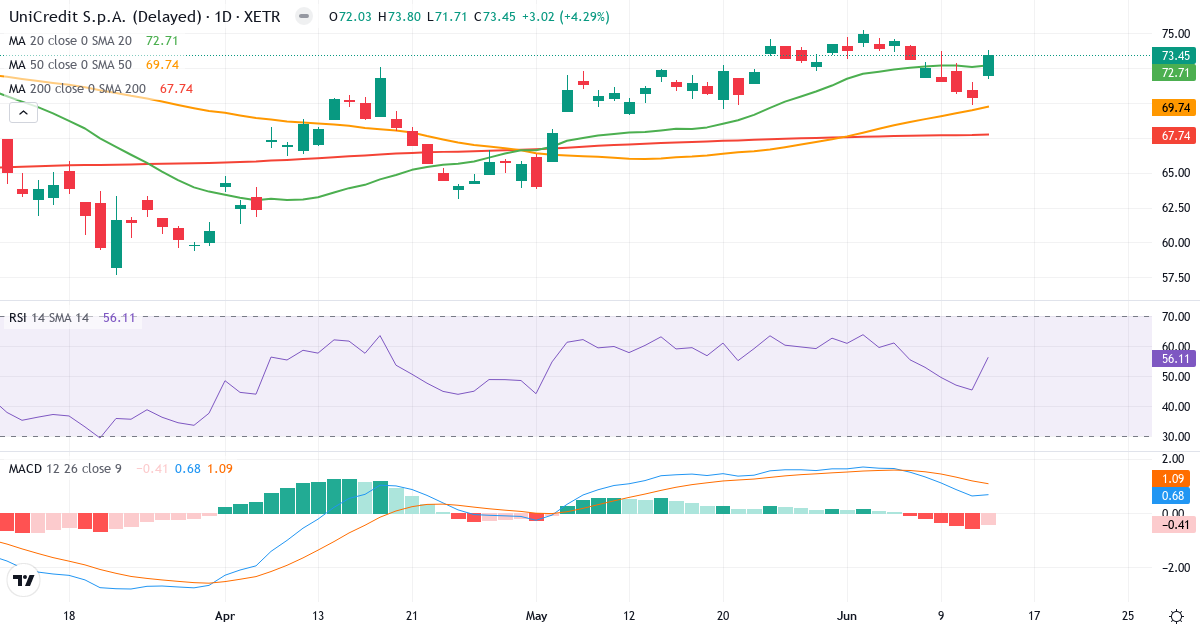Viewport: 1200px width, 630px height.
Task: Click the current price label 73.45
Action: tap(1173, 56)
